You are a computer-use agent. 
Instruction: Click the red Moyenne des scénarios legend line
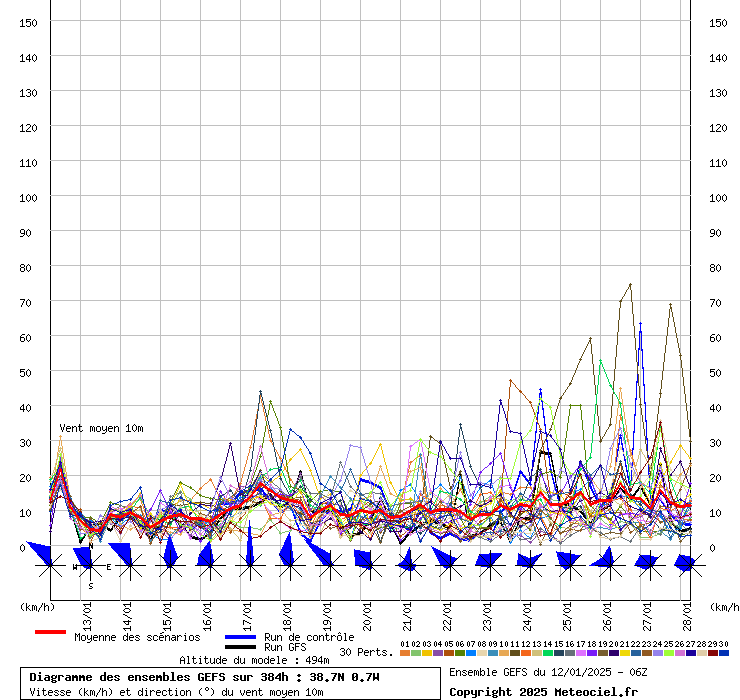point(50,632)
